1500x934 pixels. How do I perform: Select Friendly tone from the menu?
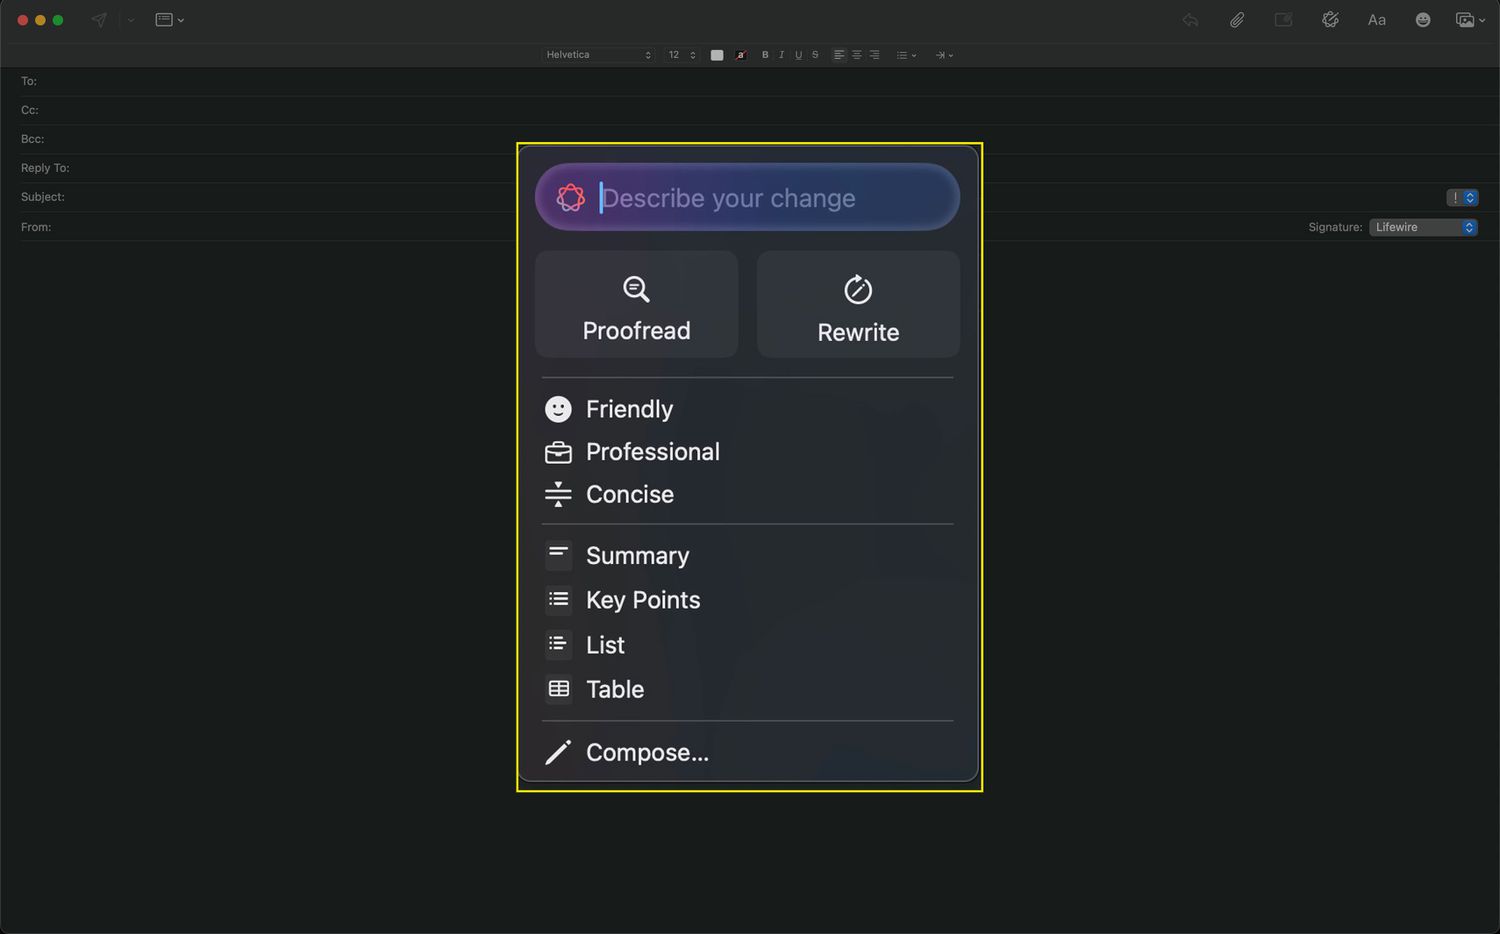[x=629, y=409]
